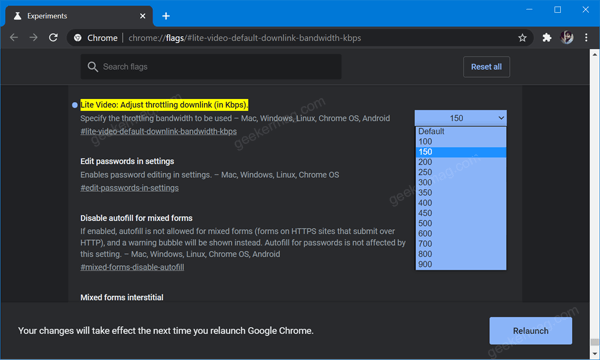Select the Experiments tab
The height and width of the screenshot is (360, 600).
tap(79, 16)
